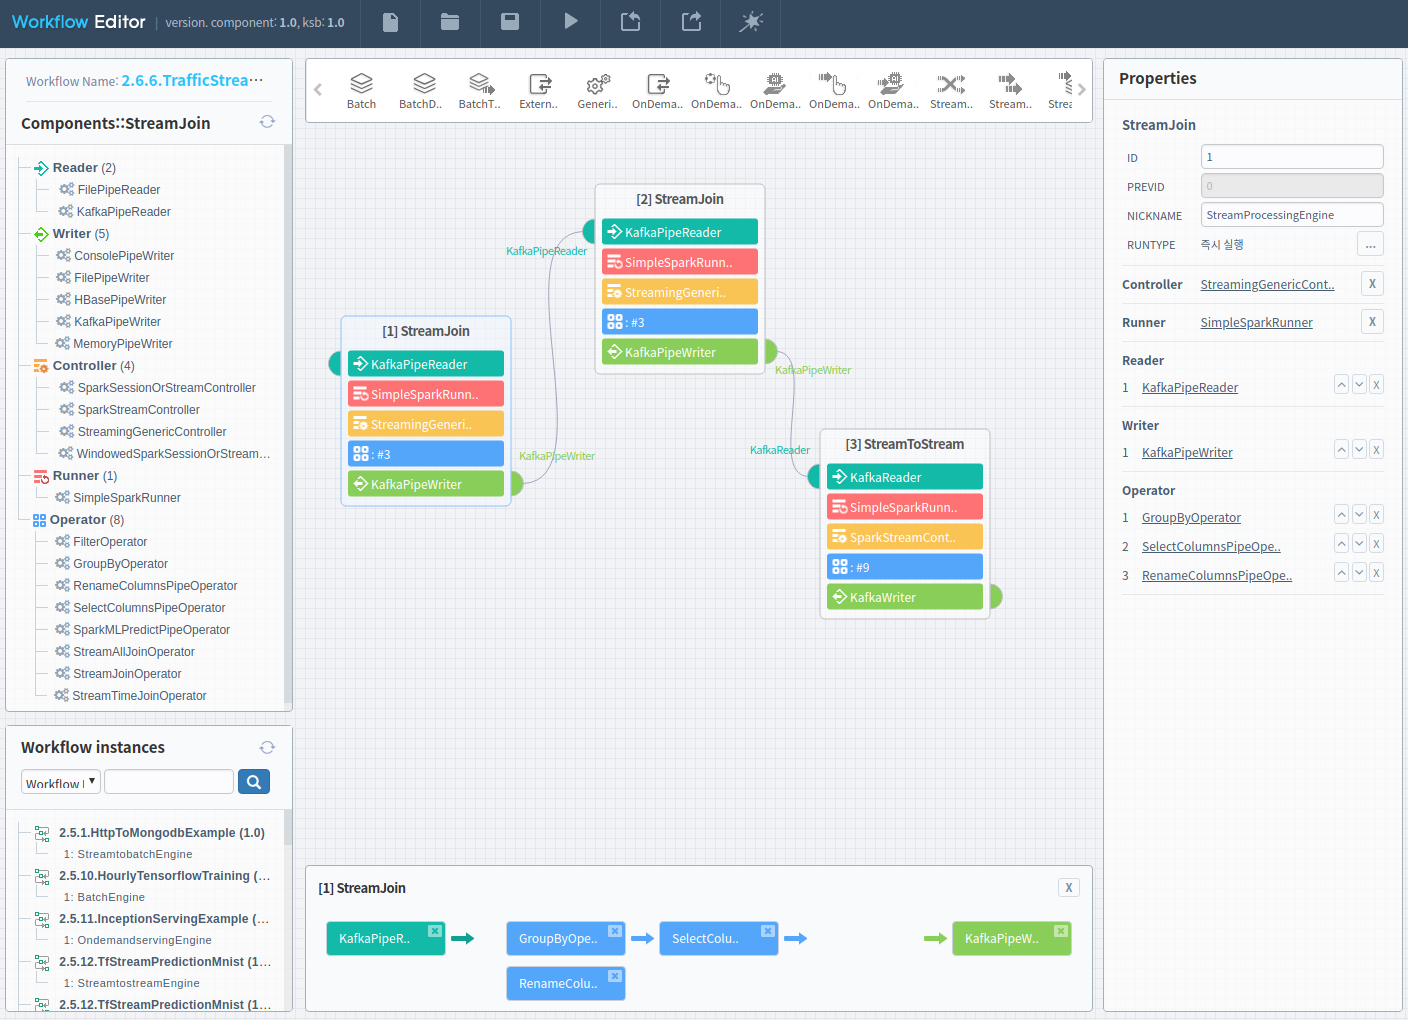1408x1020 pixels.
Task: Create a new workflow document
Action: click(x=390, y=22)
